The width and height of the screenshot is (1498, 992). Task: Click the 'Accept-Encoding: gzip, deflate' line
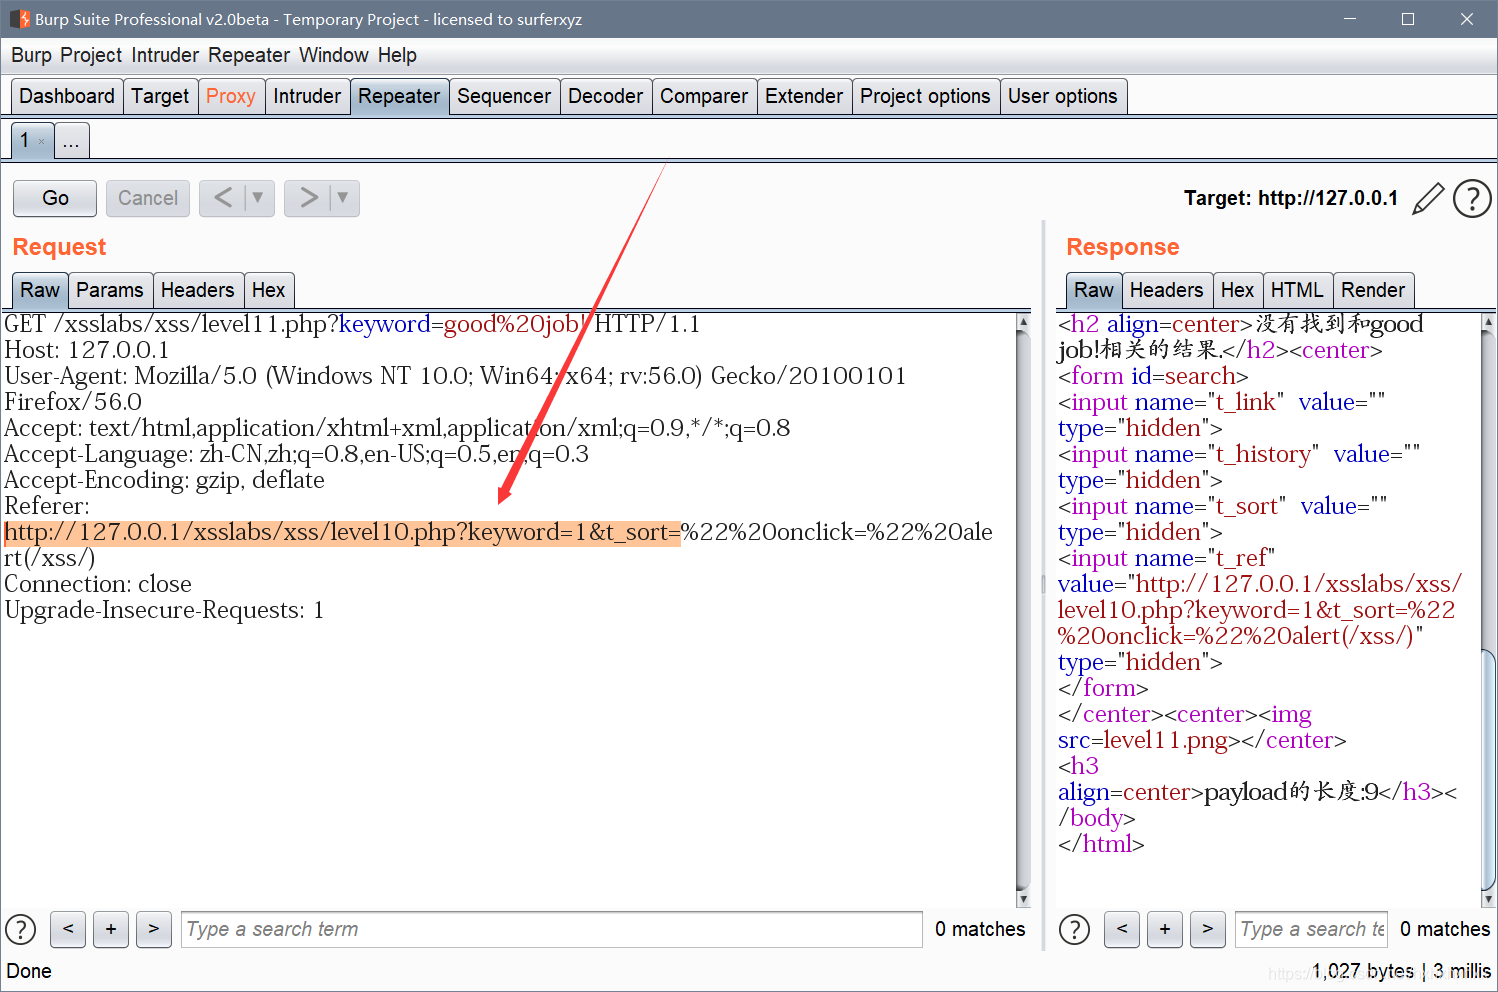pyautogui.click(x=165, y=480)
